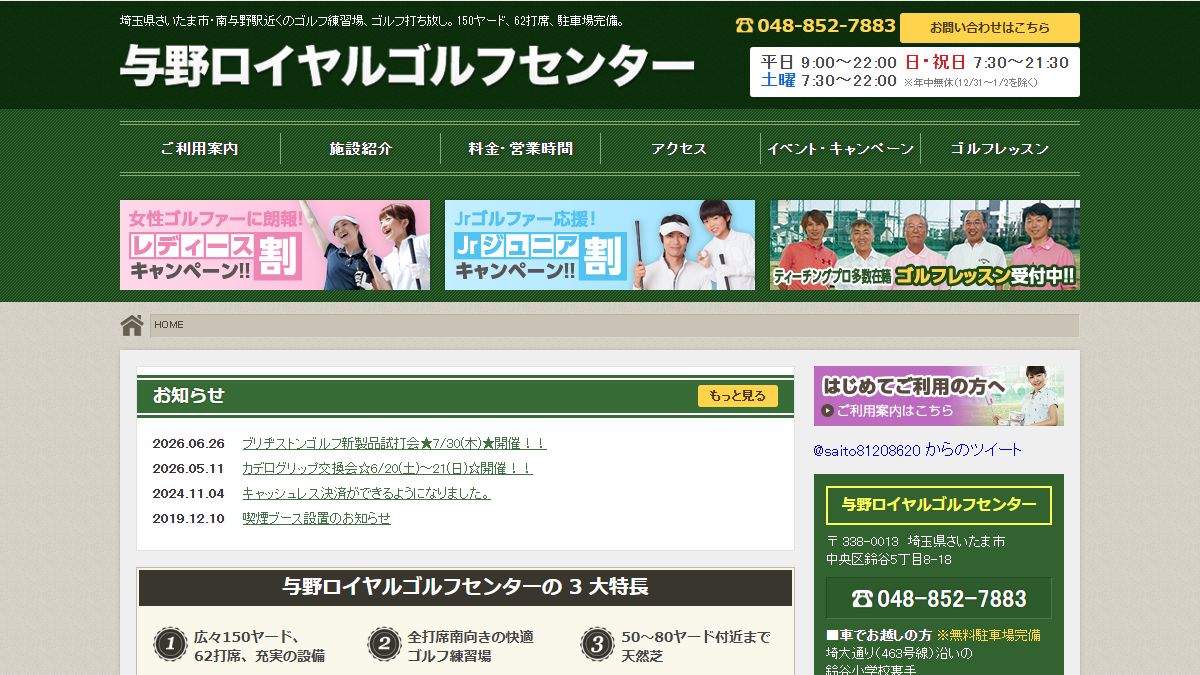1200x675 pixels.
Task: Click the 〒338-0013 address text
Action: 916,550
